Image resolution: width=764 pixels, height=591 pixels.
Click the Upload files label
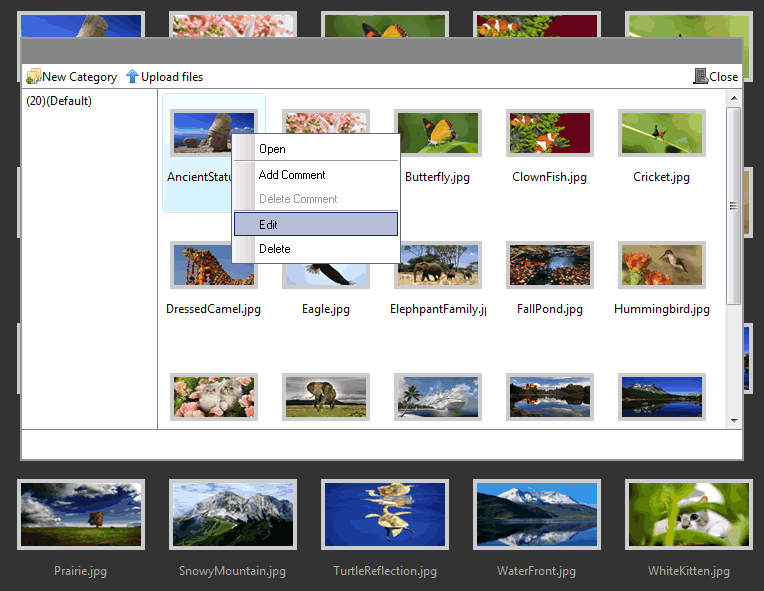172,77
